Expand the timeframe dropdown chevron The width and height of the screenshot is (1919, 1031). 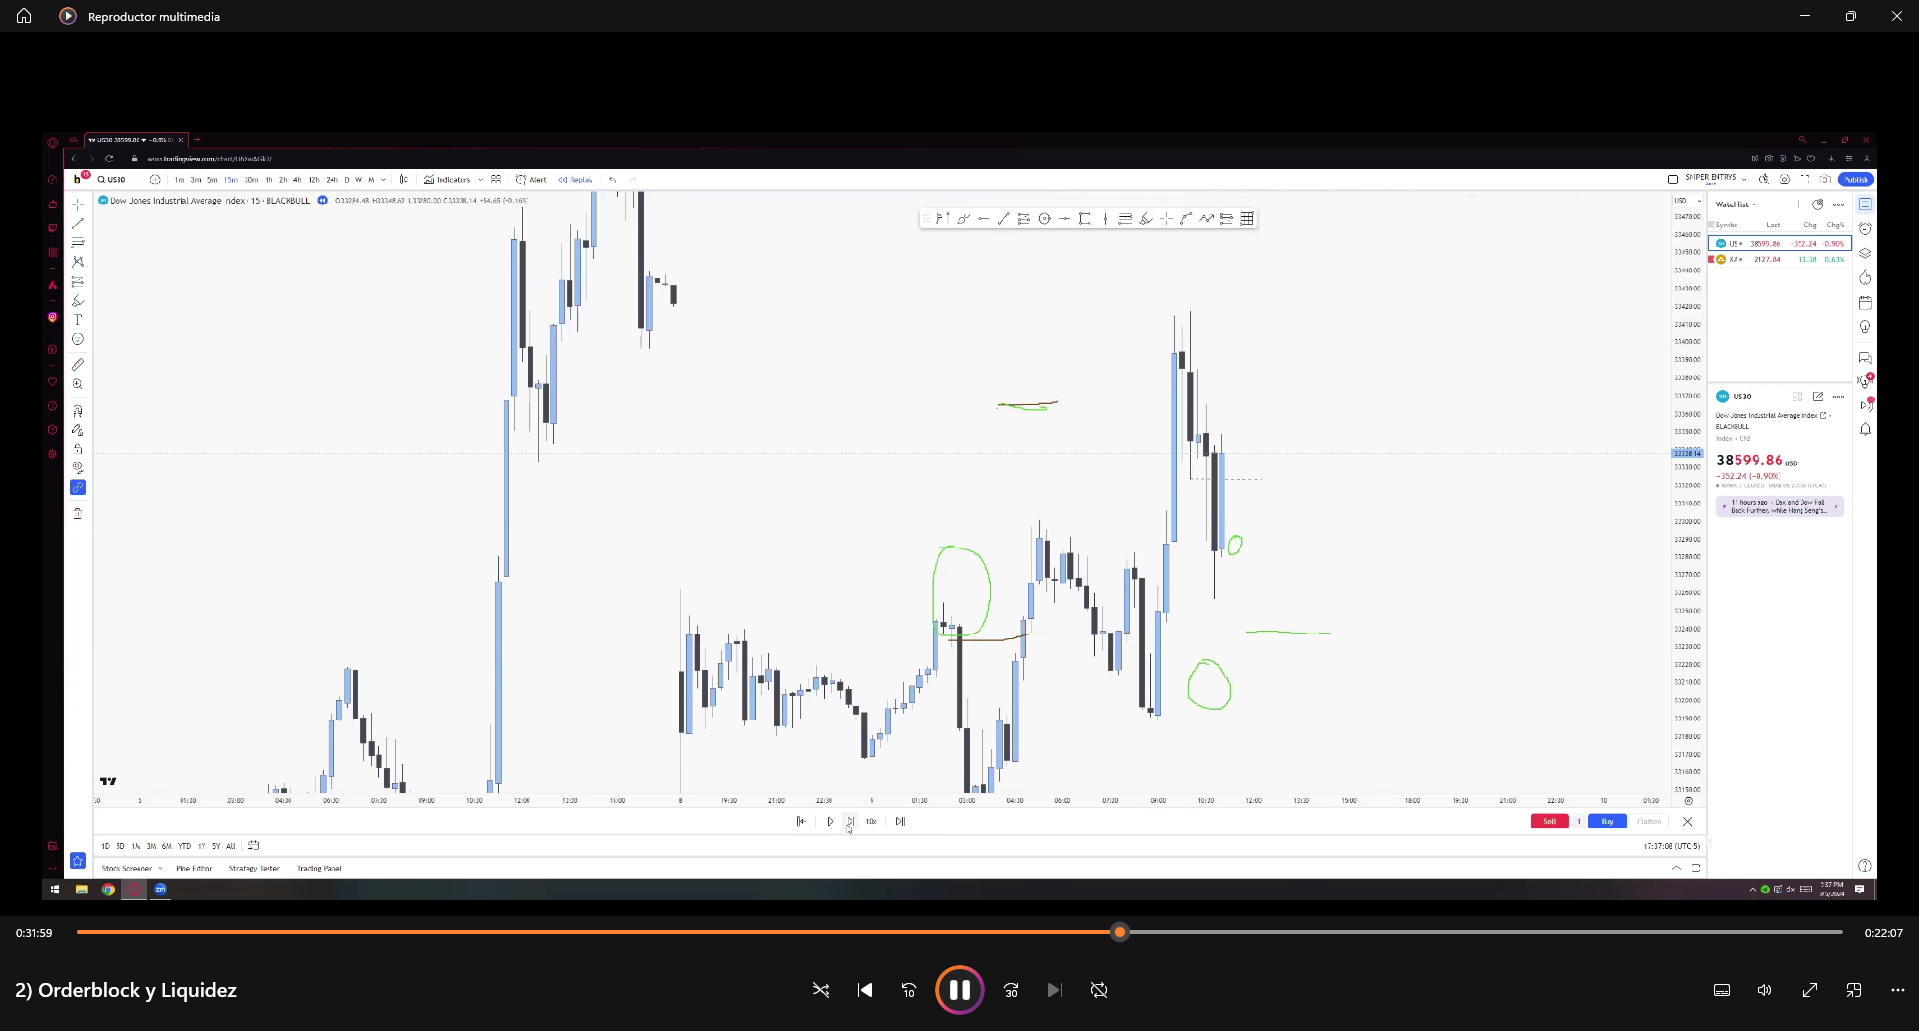(383, 180)
